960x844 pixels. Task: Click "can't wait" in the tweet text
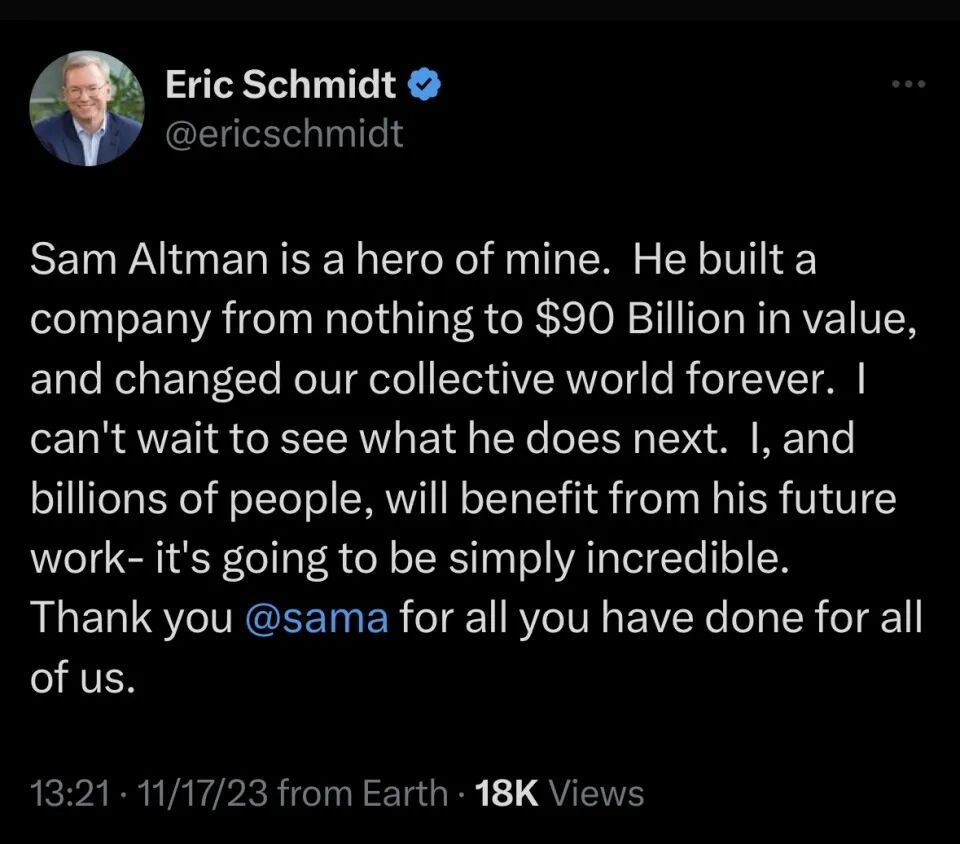(132, 439)
